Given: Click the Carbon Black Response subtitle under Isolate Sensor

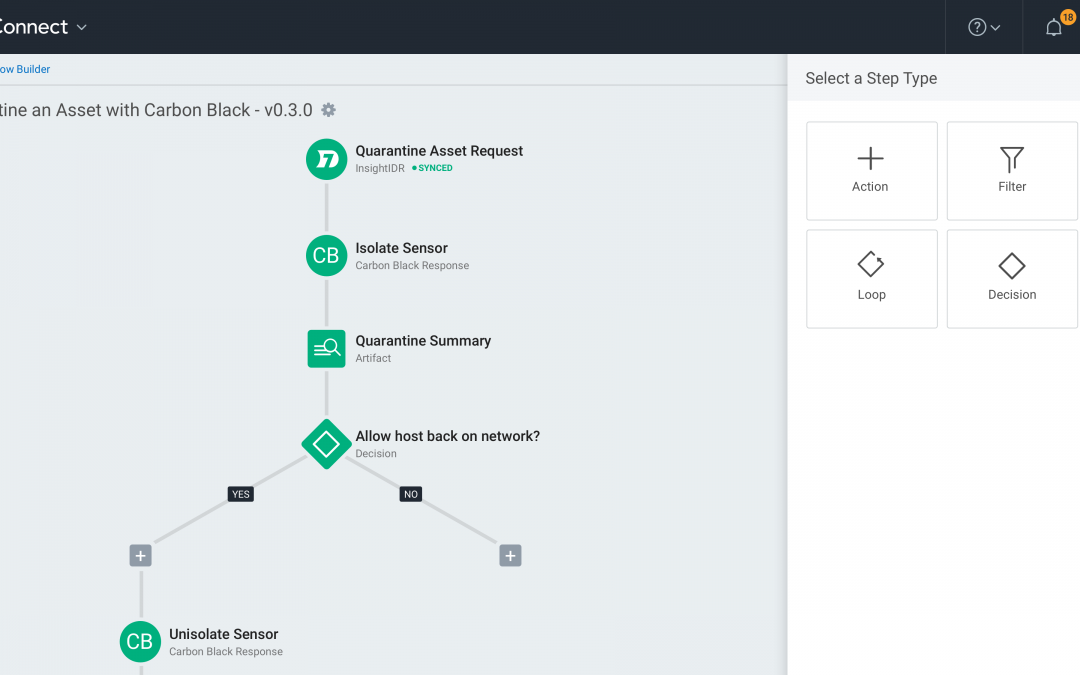Looking at the screenshot, I should [412, 265].
